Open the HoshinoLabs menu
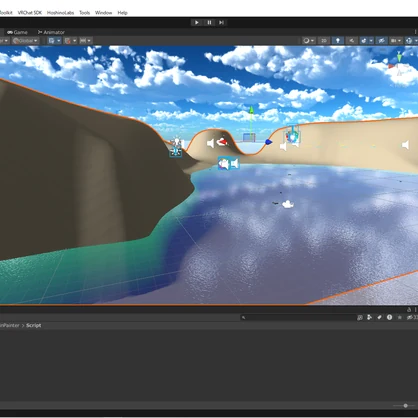The width and height of the screenshot is (418, 418). pyautogui.click(x=60, y=13)
